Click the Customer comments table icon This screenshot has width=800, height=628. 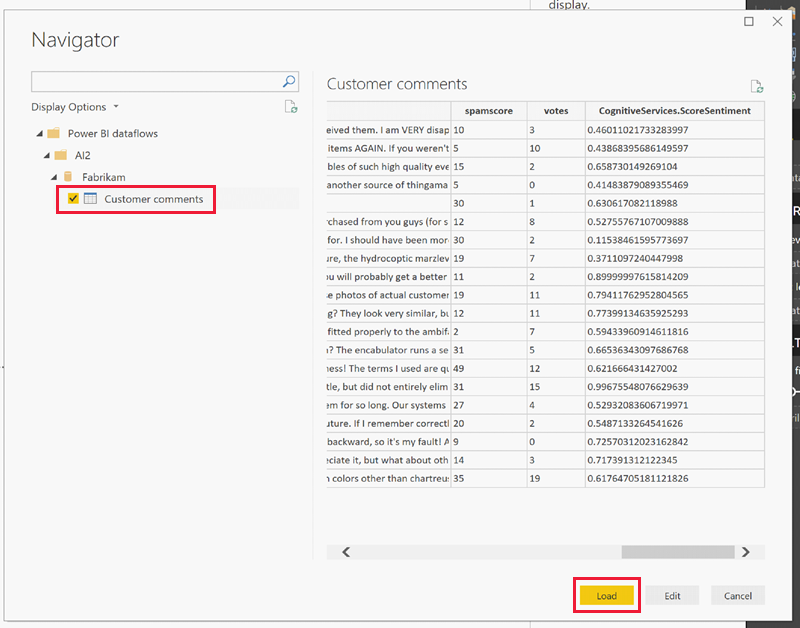90,199
